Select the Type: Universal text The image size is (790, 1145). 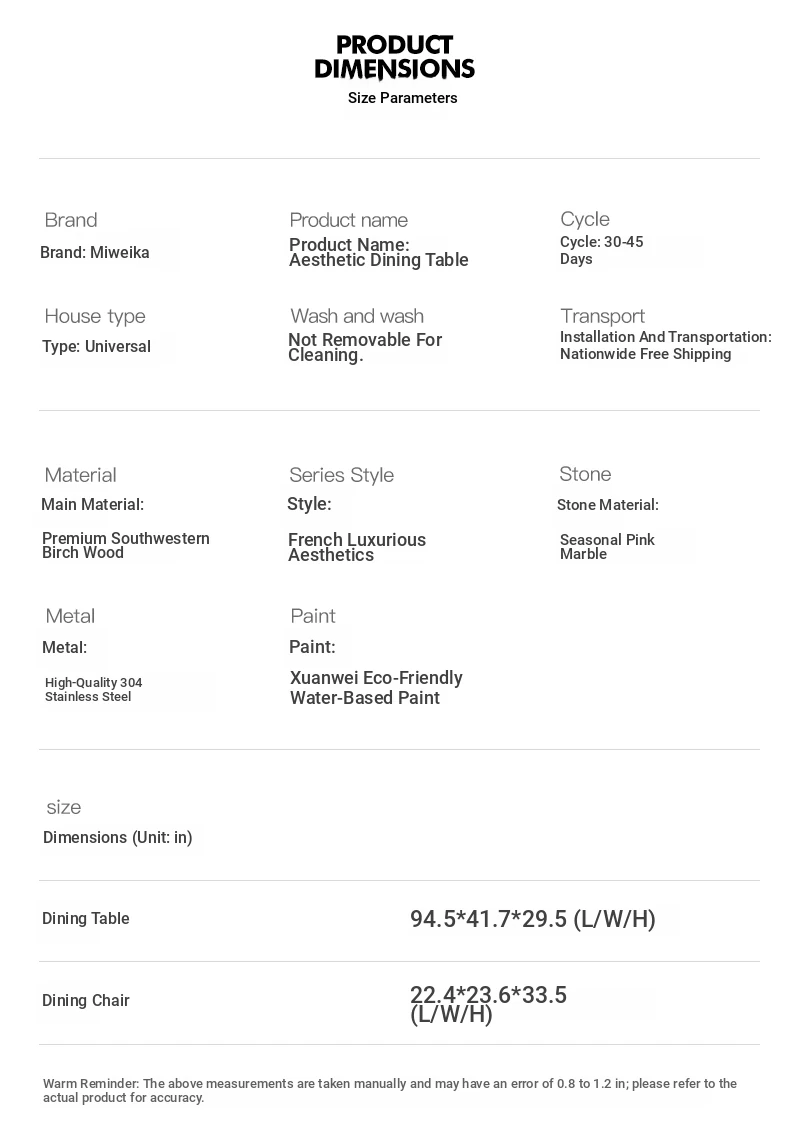[x=96, y=347]
